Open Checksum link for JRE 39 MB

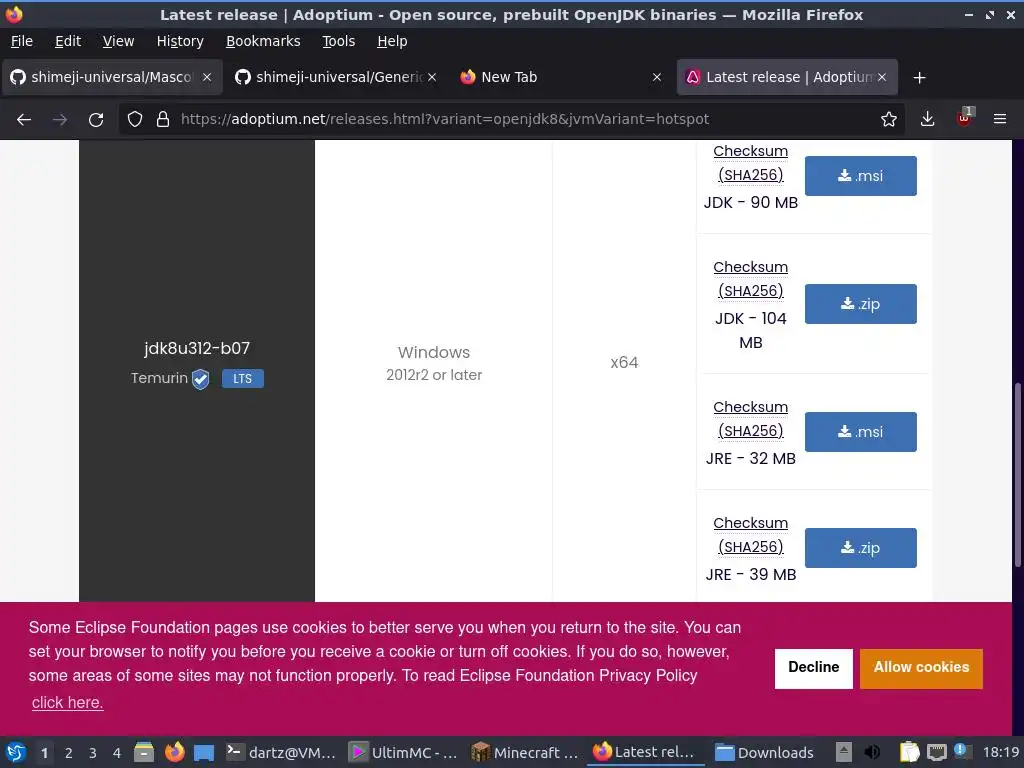[750, 535]
